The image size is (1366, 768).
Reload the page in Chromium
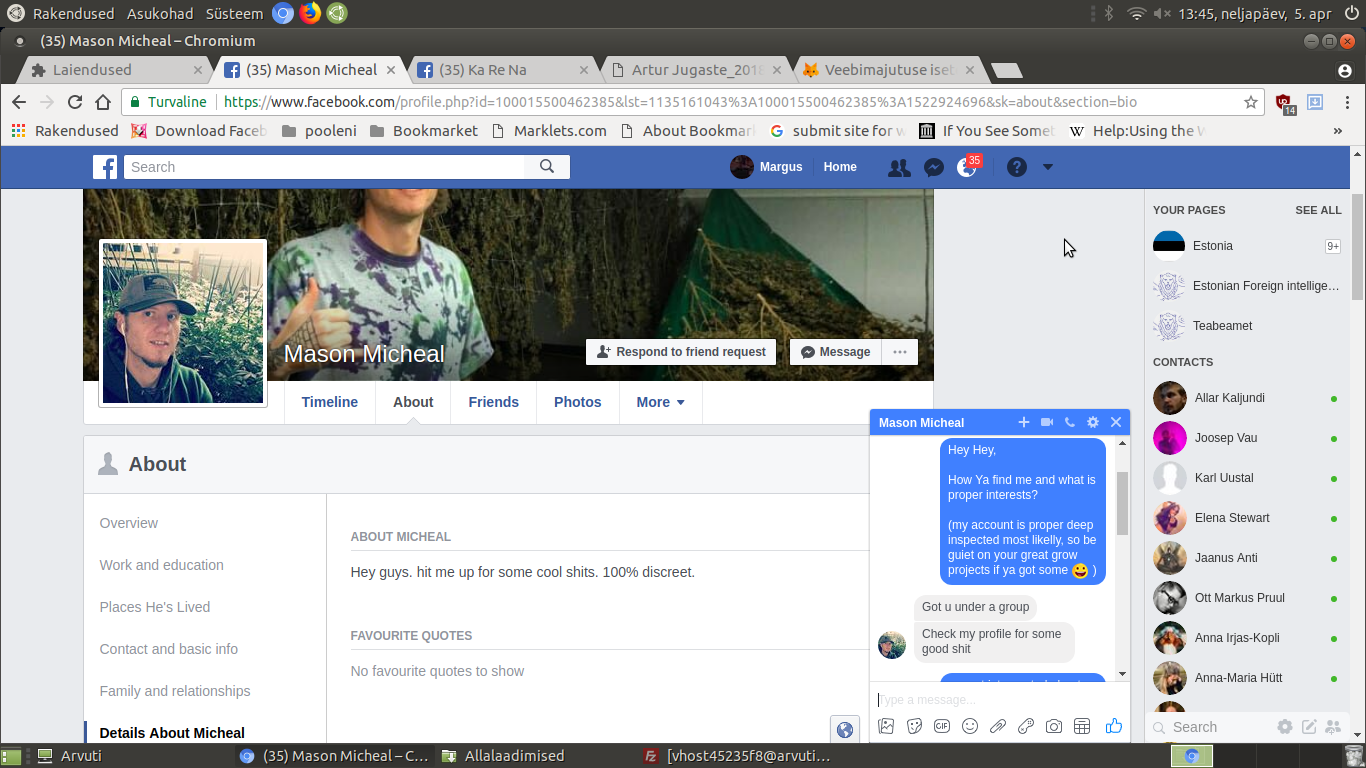click(75, 102)
